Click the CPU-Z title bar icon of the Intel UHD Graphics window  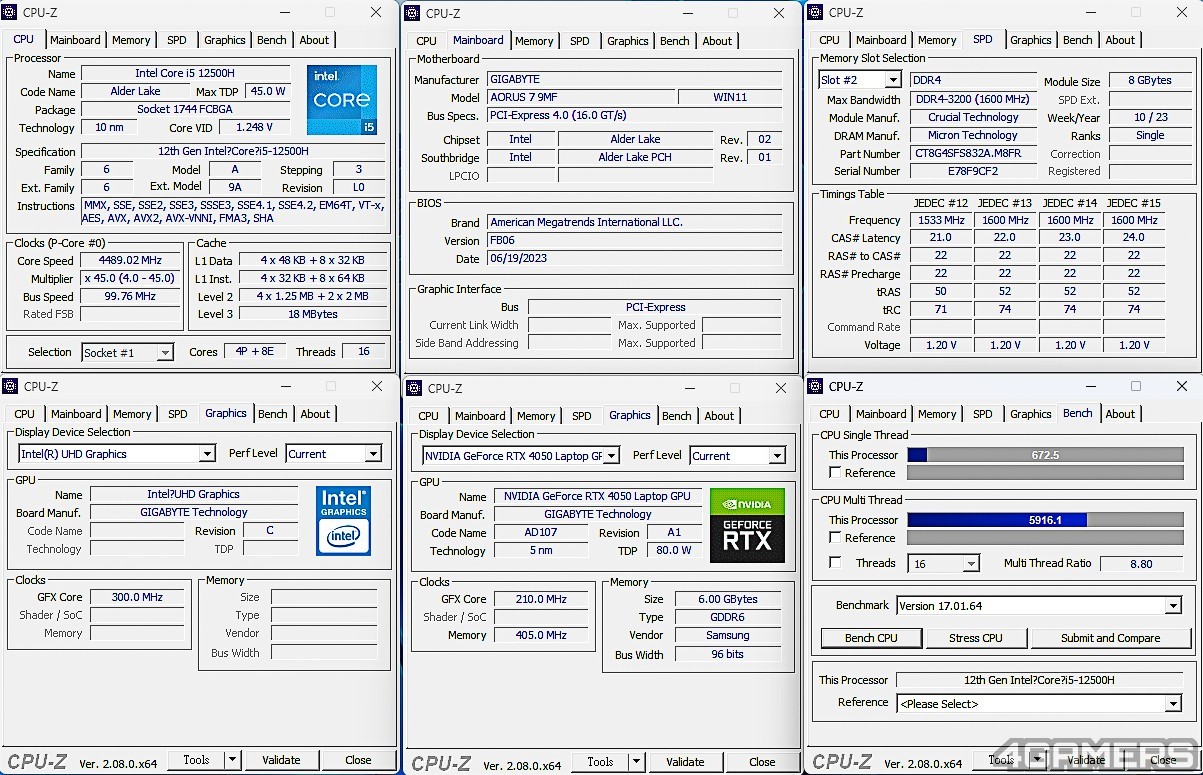point(10,386)
